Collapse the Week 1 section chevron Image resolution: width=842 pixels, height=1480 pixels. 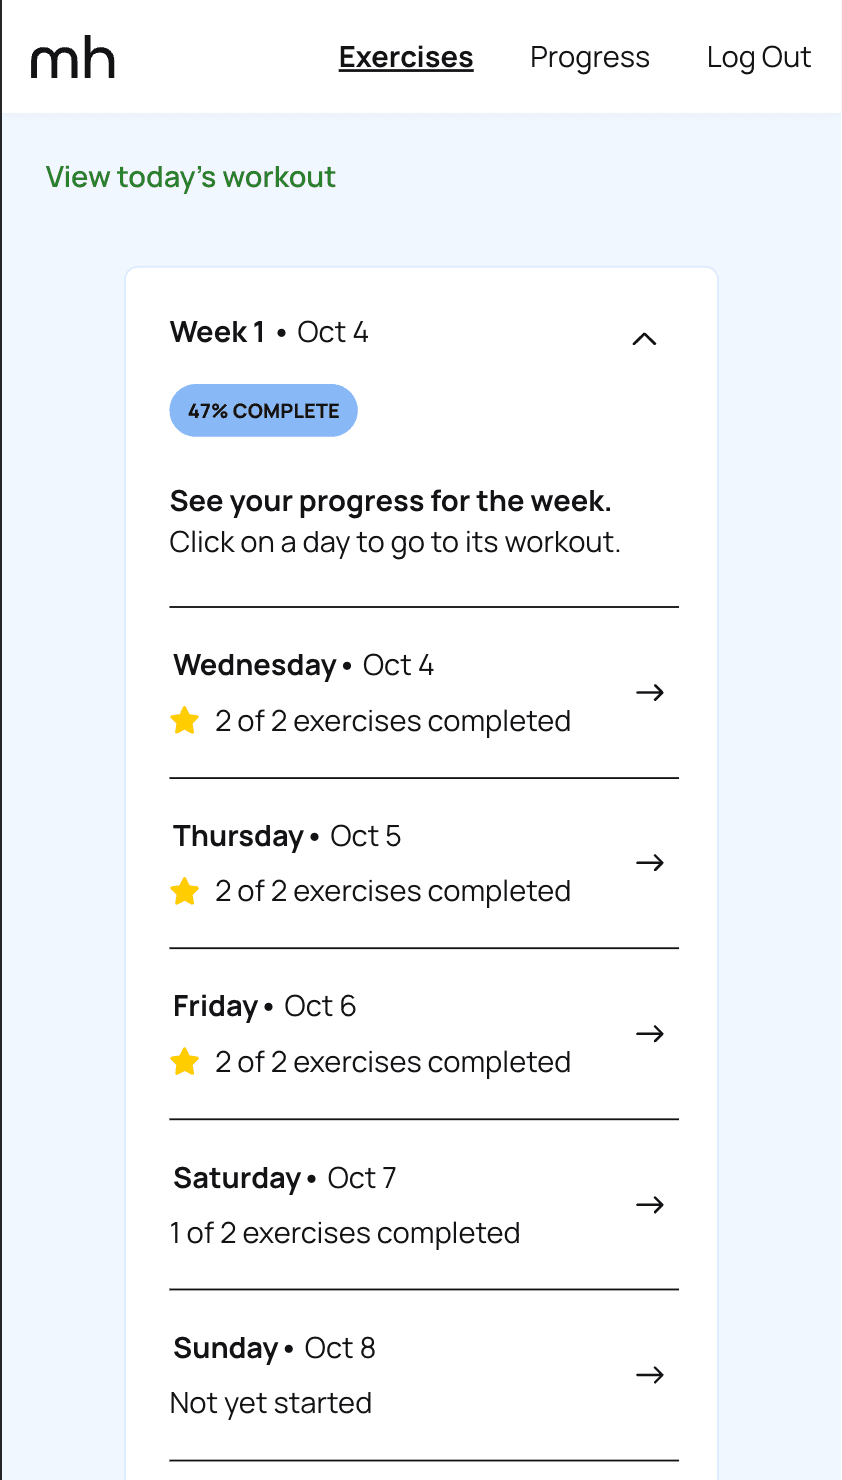pyautogui.click(x=645, y=339)
